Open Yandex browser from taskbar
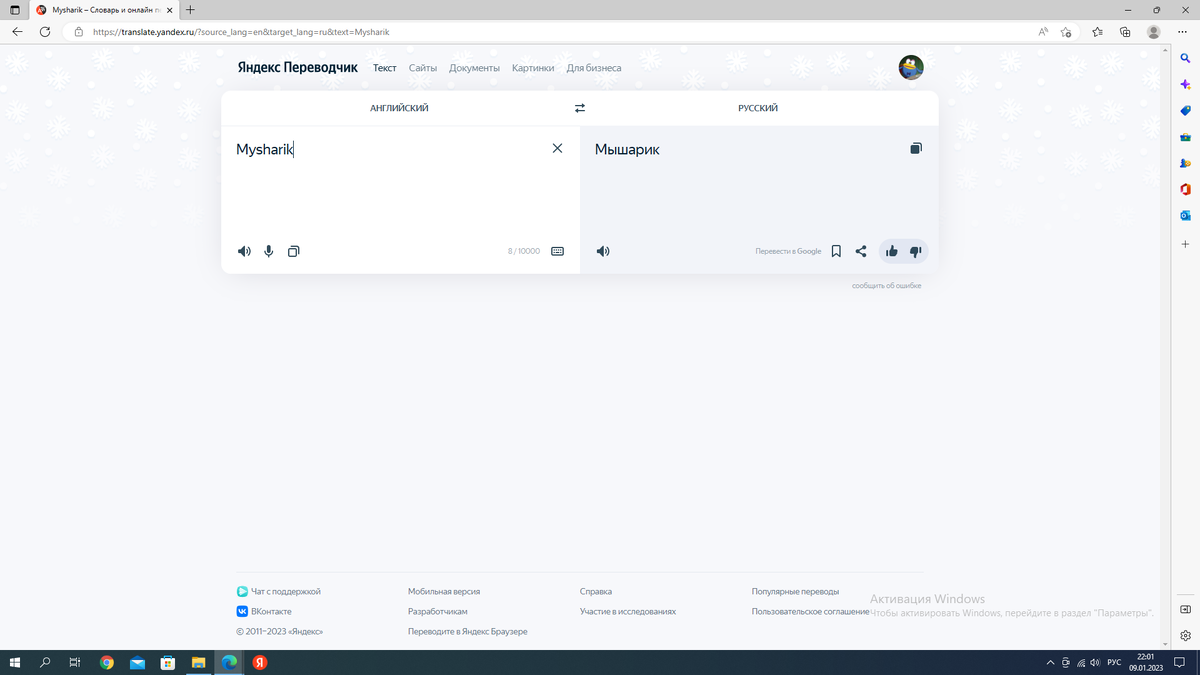This screenshot has height=675, width=1200. pyautogui.click(x=259, y=662)
